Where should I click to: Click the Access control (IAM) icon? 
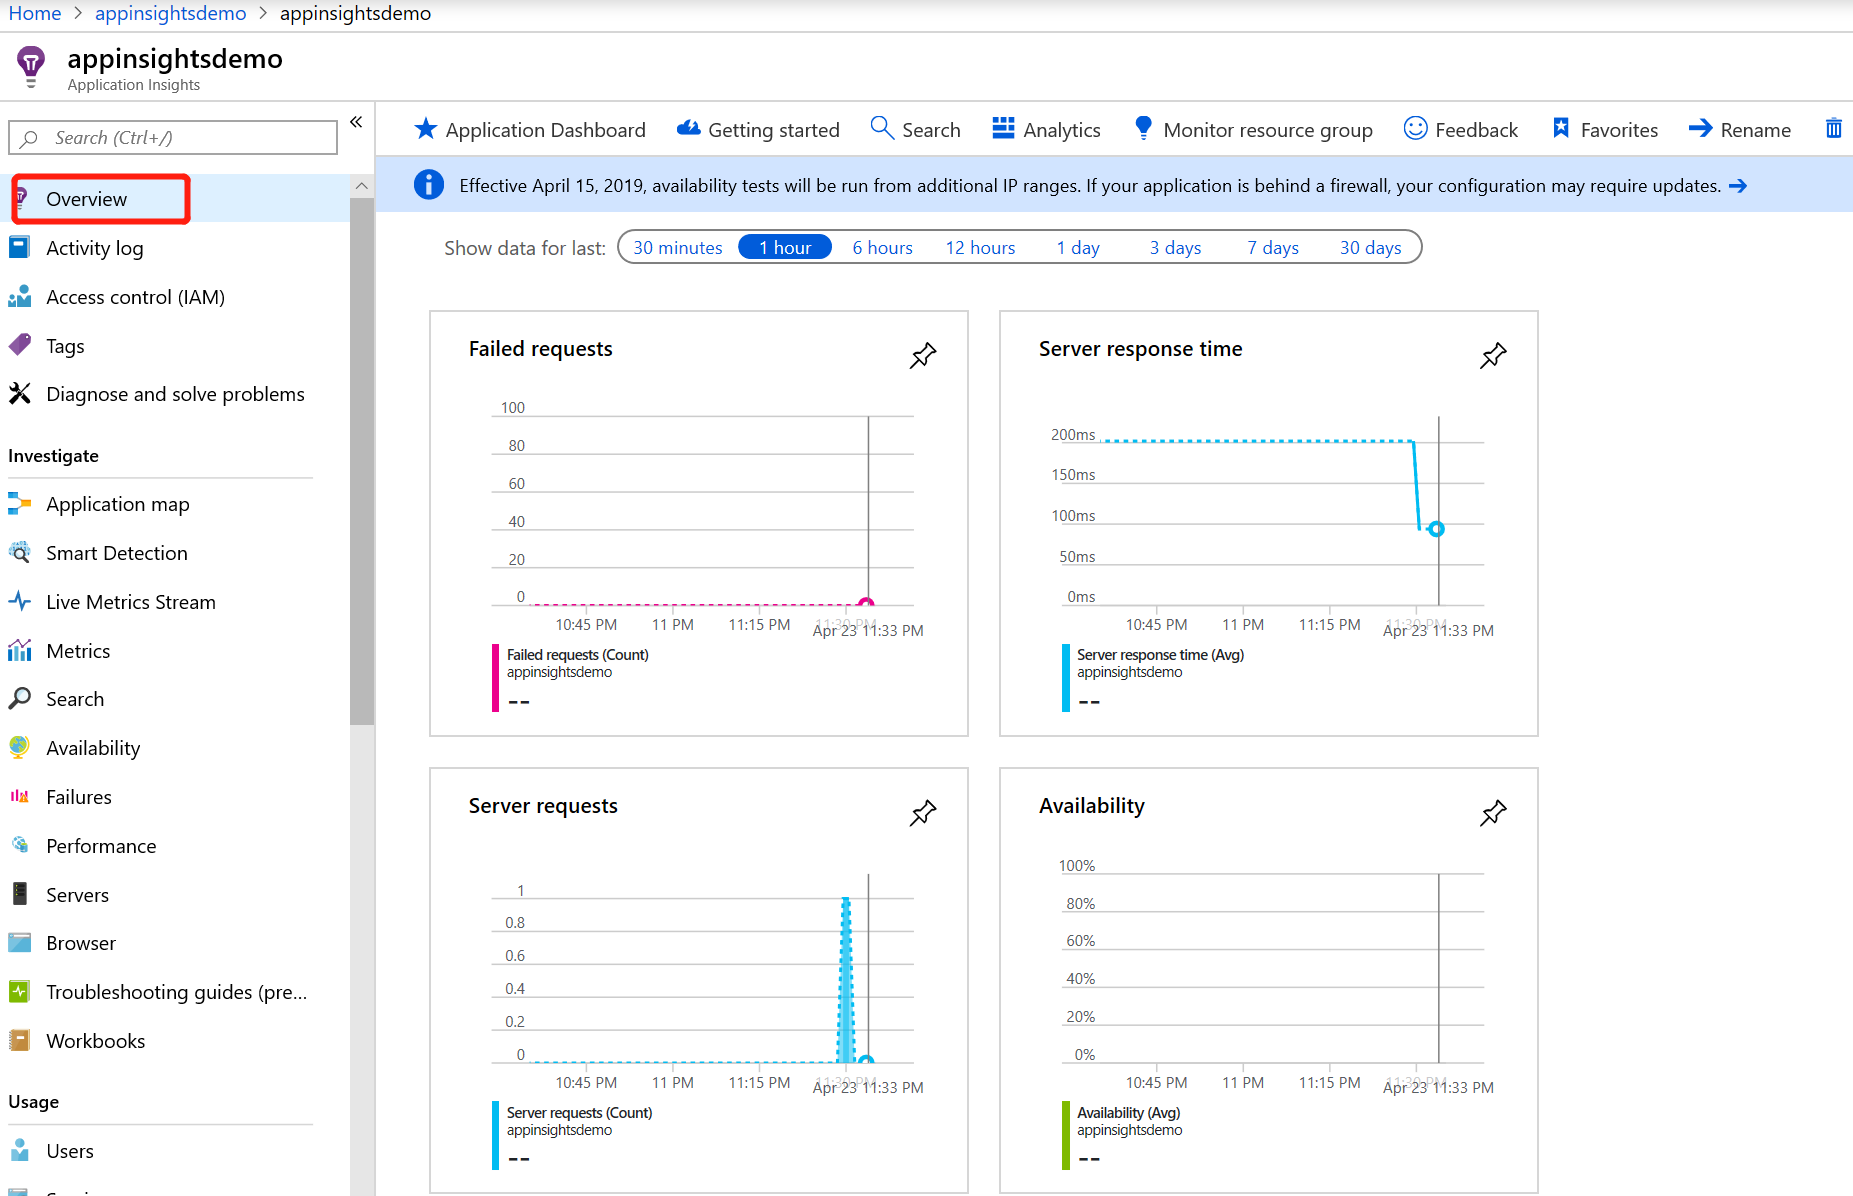[19, 296]
